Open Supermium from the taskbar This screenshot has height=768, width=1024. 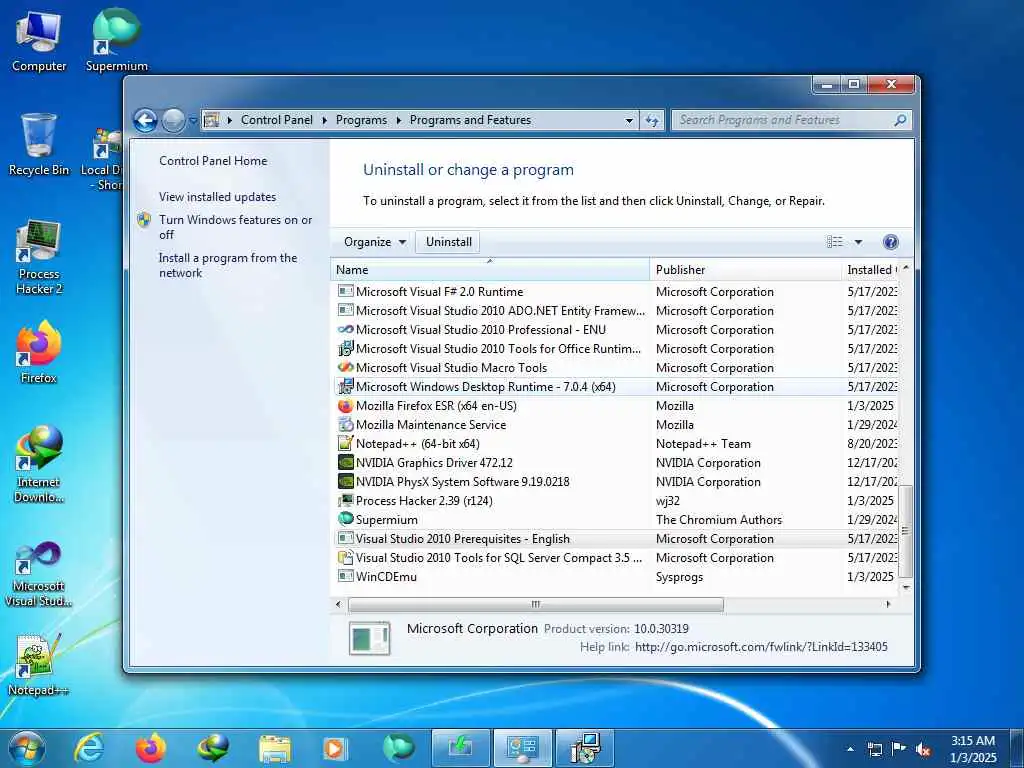point(398,748)
